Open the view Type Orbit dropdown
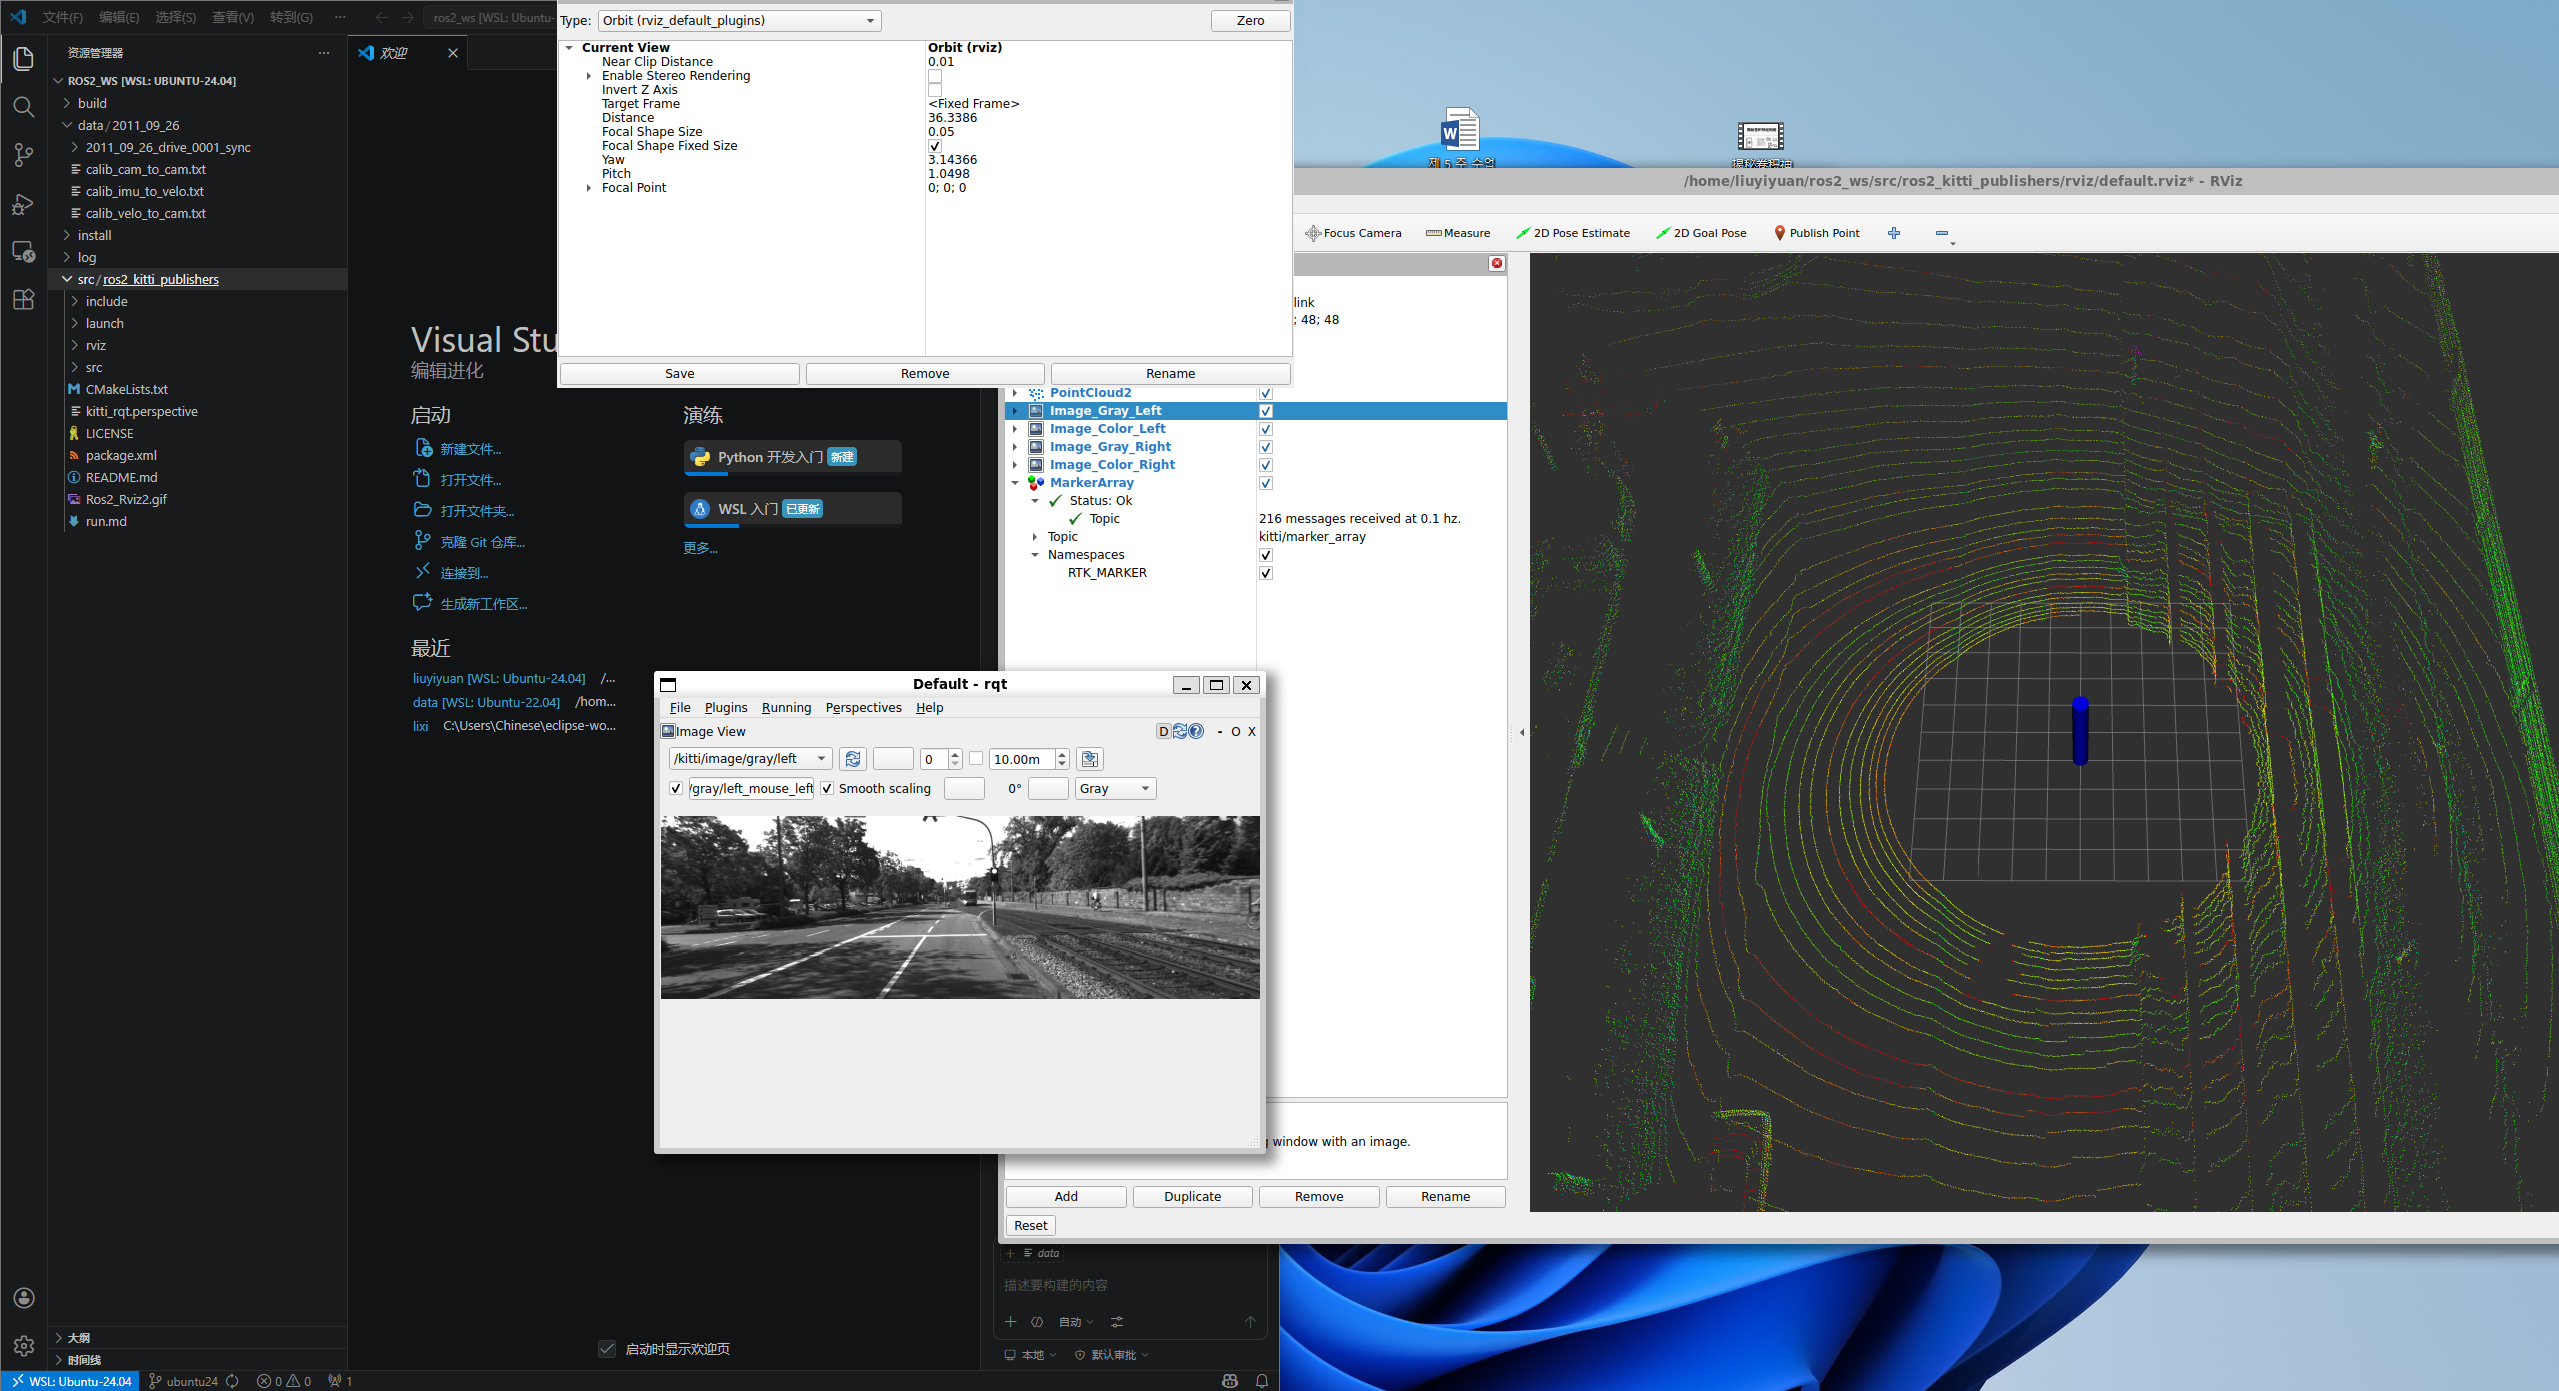2559x1391 pixels. coord(740,21)
